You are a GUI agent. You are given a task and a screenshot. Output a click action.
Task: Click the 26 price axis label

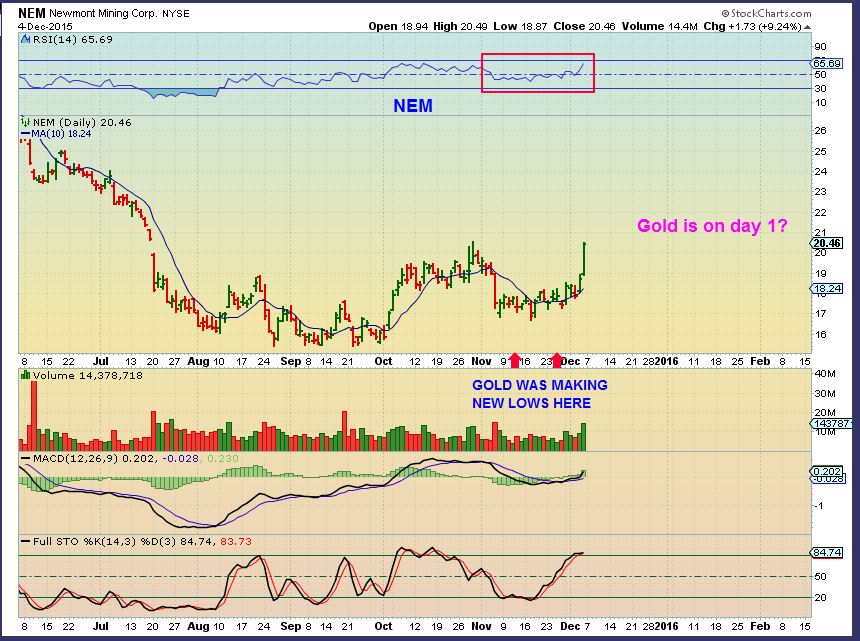coord(821,131)
